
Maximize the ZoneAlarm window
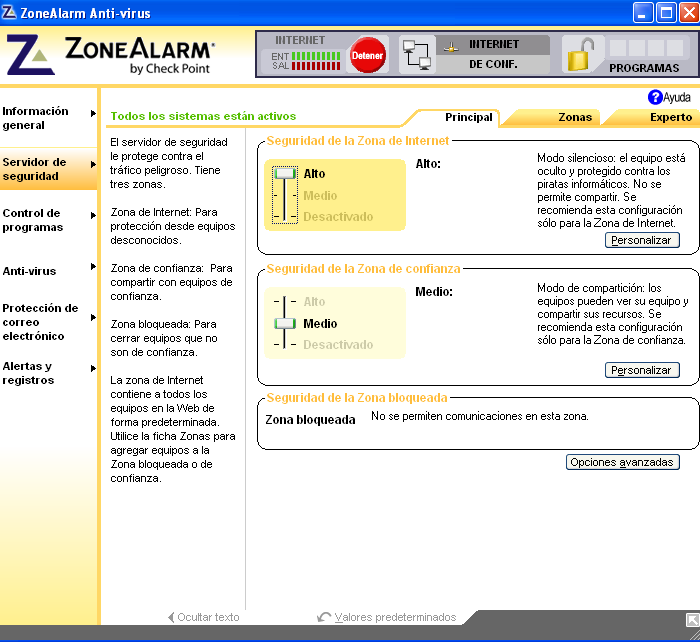[666, 12]
